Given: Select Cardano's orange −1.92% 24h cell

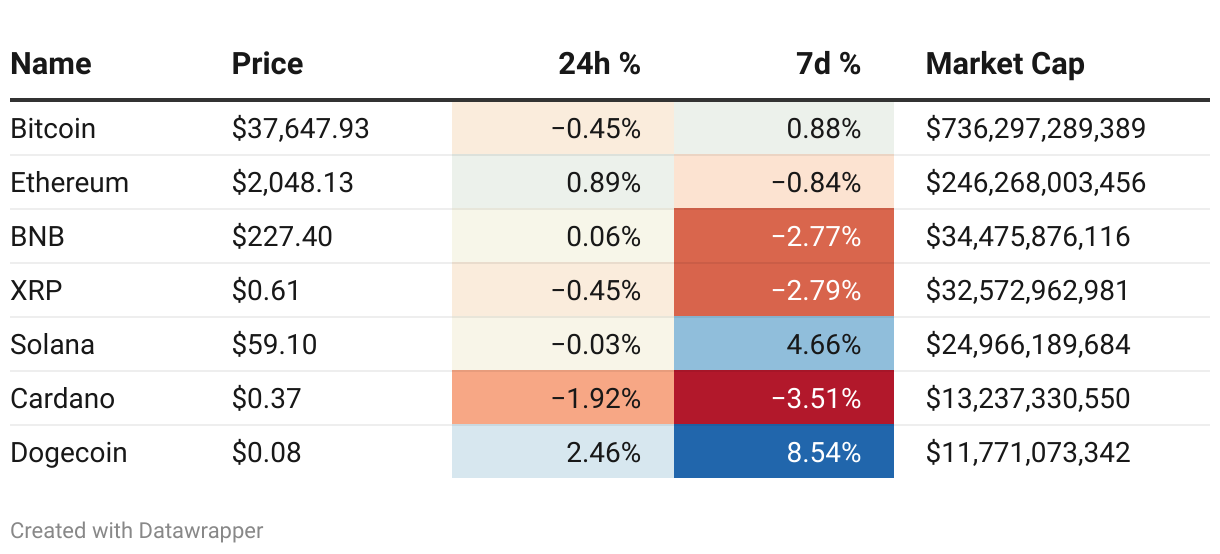Looking at the screenshot, I should point(563,398).
